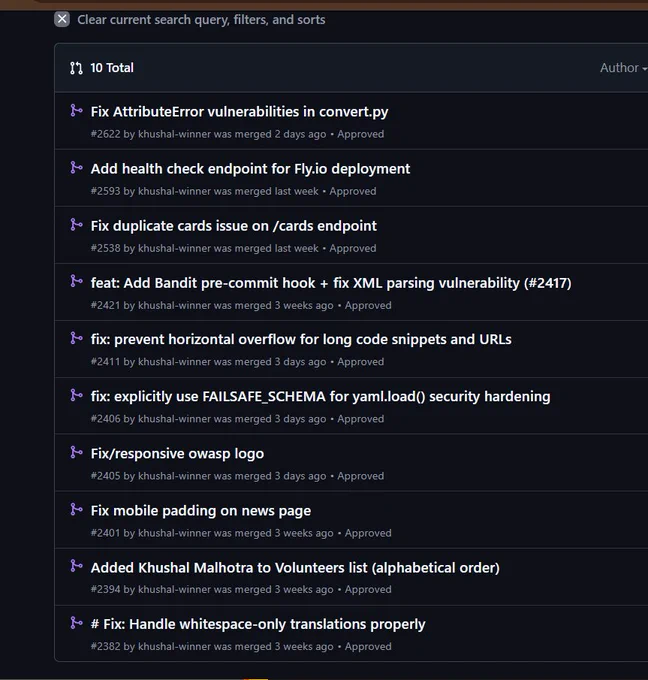The width and height of the screenshot is (648, 680).
Task: Click merged icon beside Add health check endpoint
Action: tap(76, 167)
